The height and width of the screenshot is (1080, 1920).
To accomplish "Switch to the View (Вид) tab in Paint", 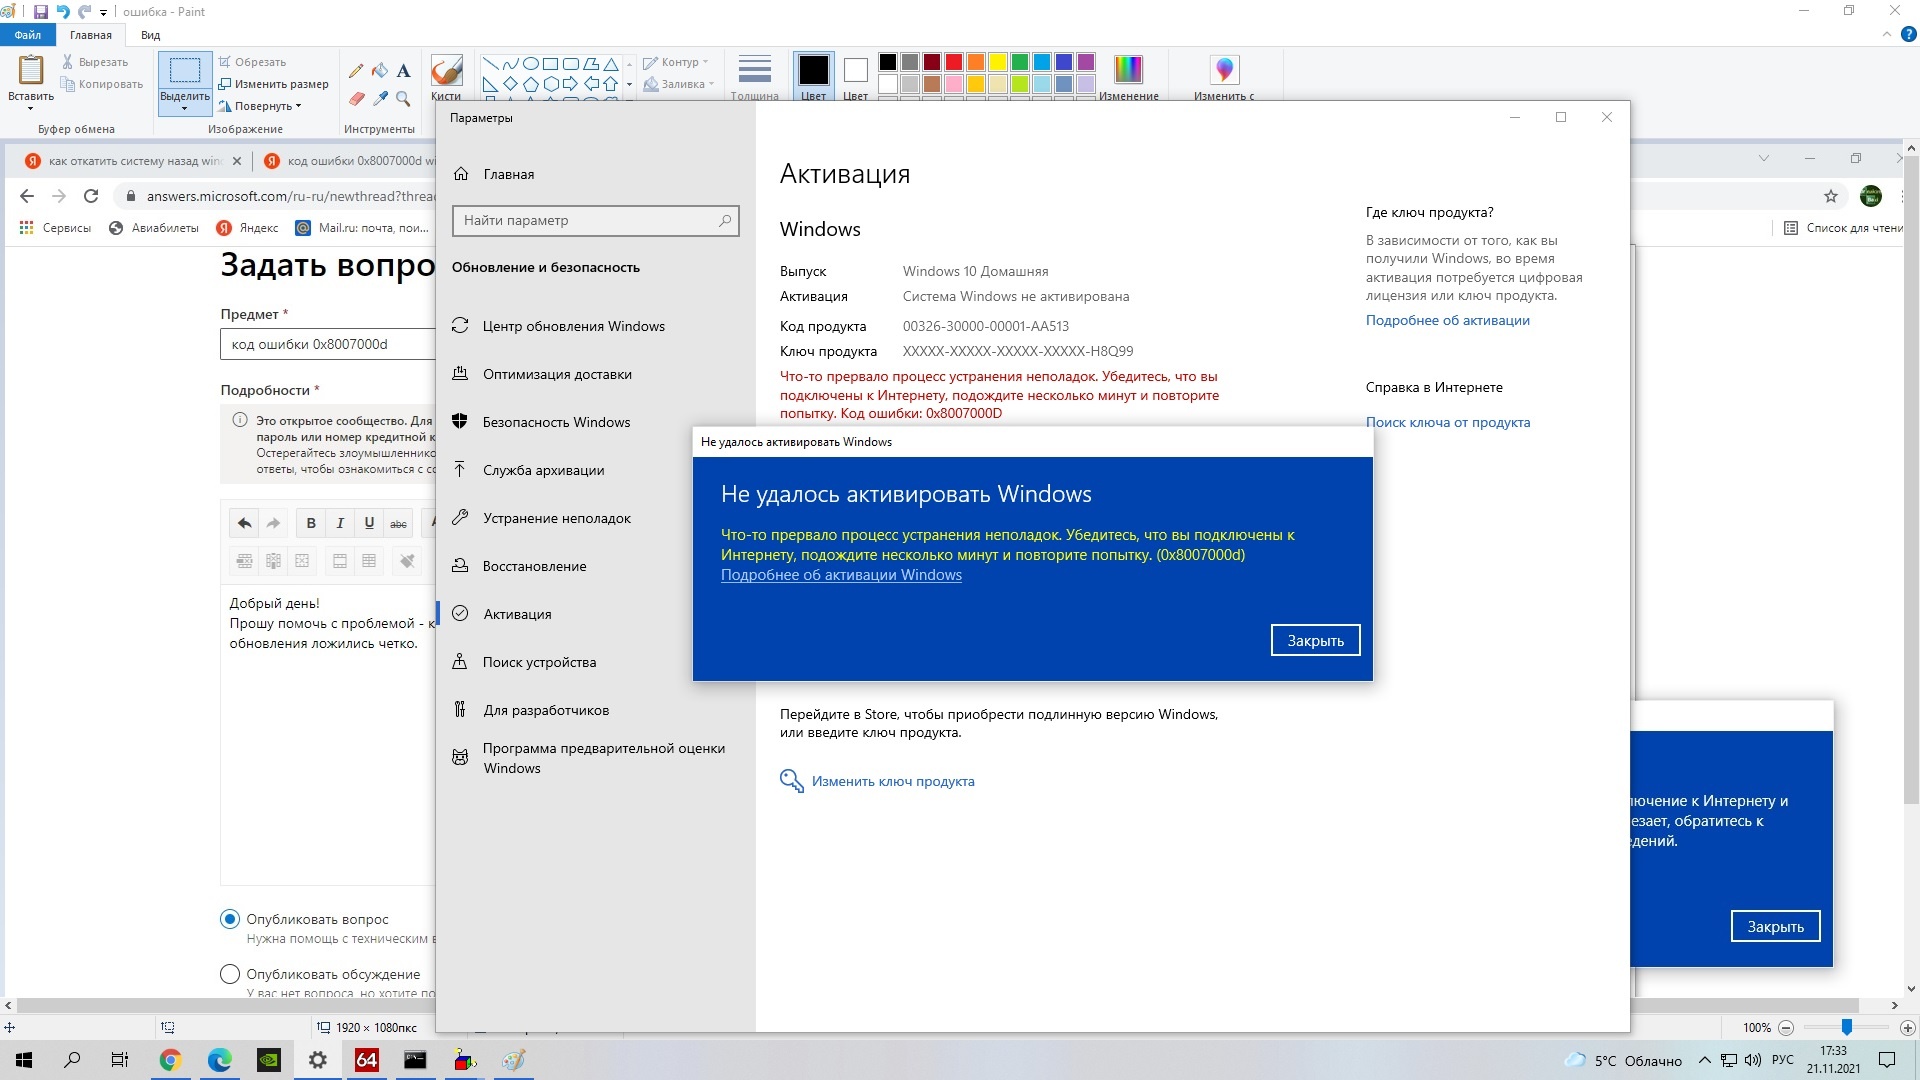I will click(x=150, y=35).
